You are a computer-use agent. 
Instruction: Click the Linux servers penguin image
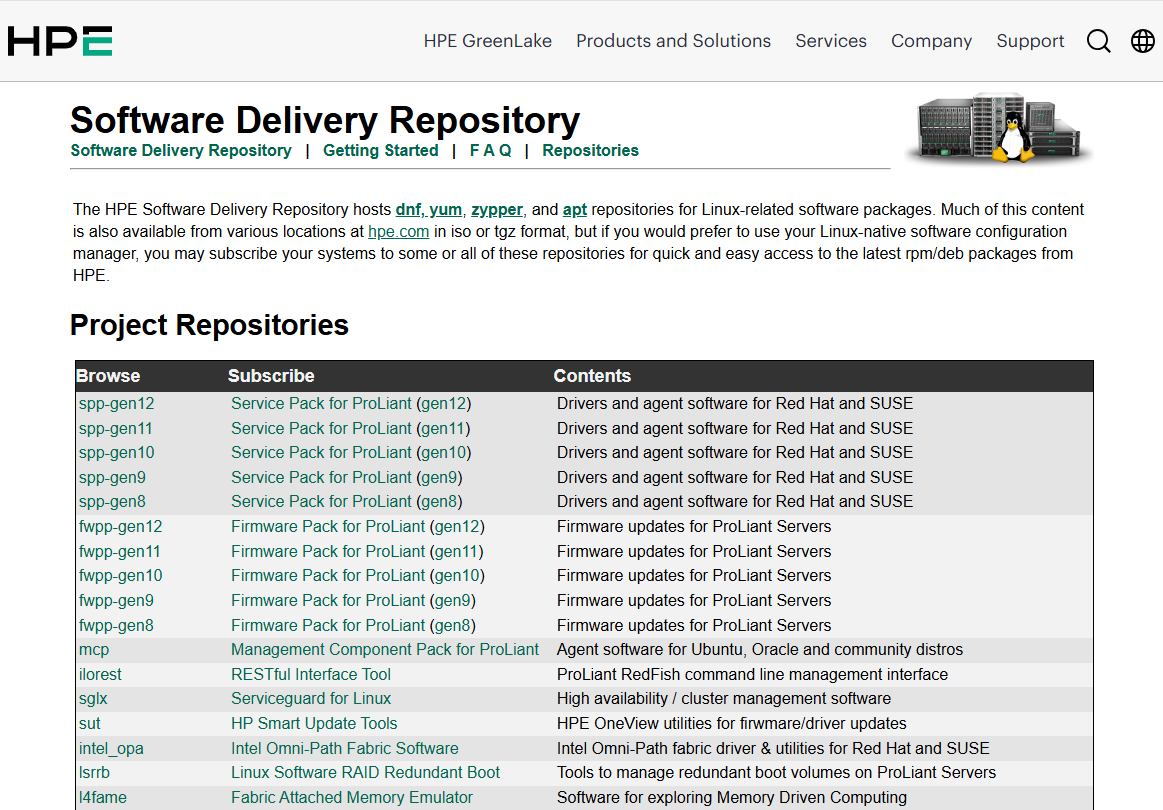(x=998, y=128)
